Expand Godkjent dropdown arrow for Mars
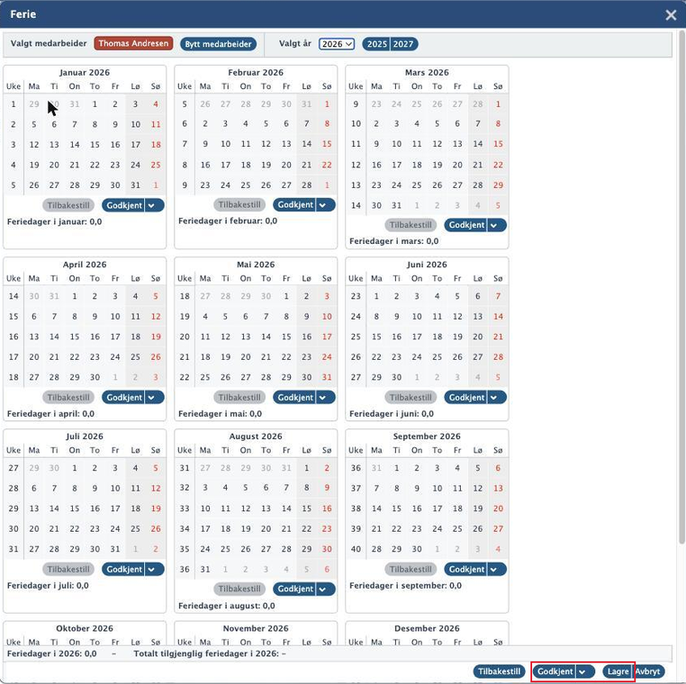686x684 pixels. pos(496,225)
